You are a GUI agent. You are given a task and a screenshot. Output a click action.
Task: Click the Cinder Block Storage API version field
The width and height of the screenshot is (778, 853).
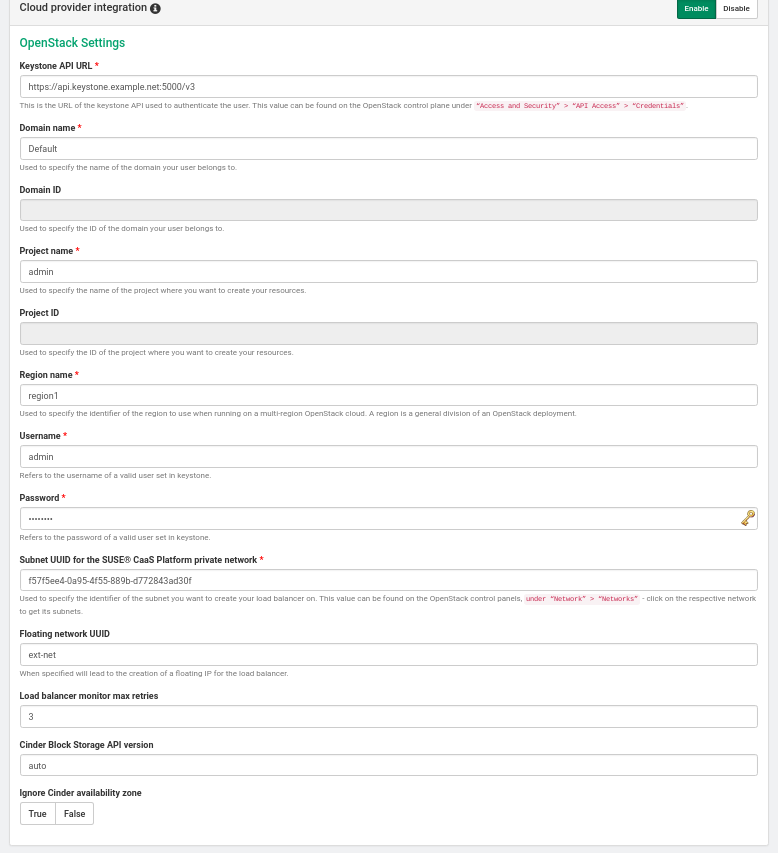coord(388,765)
